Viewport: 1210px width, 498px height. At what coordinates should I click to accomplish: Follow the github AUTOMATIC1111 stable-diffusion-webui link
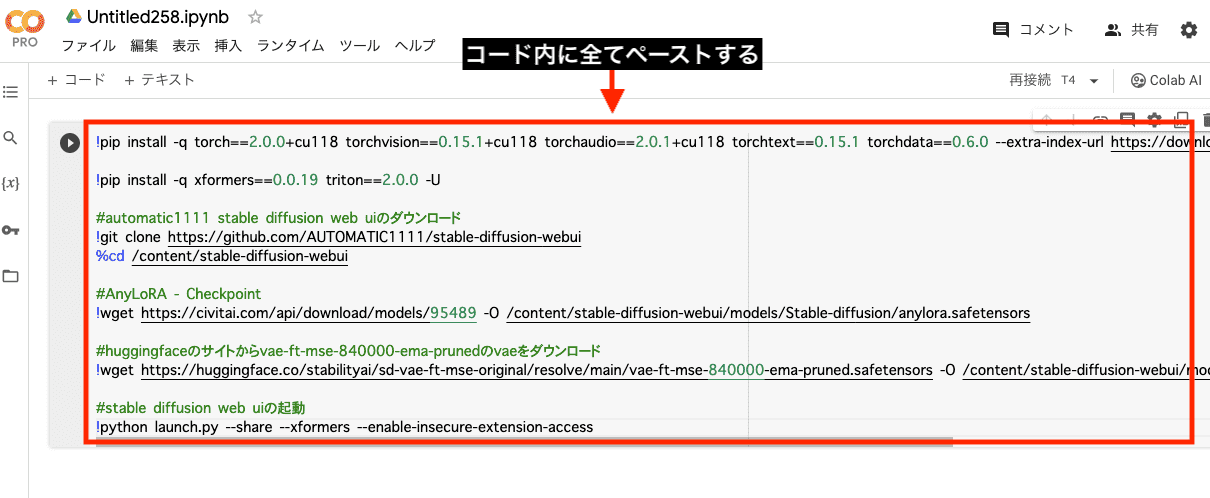[374, 238]
